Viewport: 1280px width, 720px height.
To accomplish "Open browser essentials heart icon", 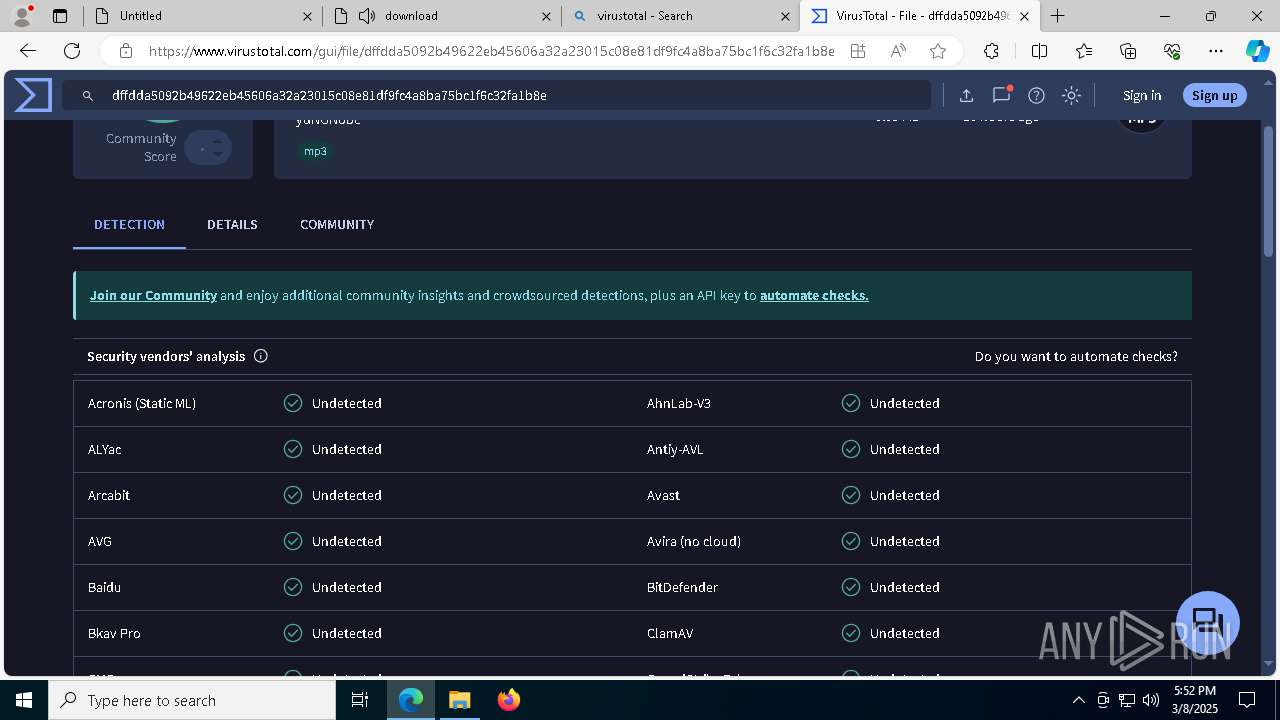I will click(x=1172, y=51).
